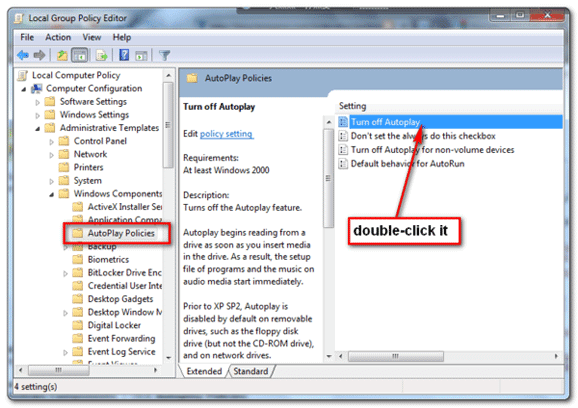
Task: Click the Digital Locker folder icon
Action: (x=77, y=325)
